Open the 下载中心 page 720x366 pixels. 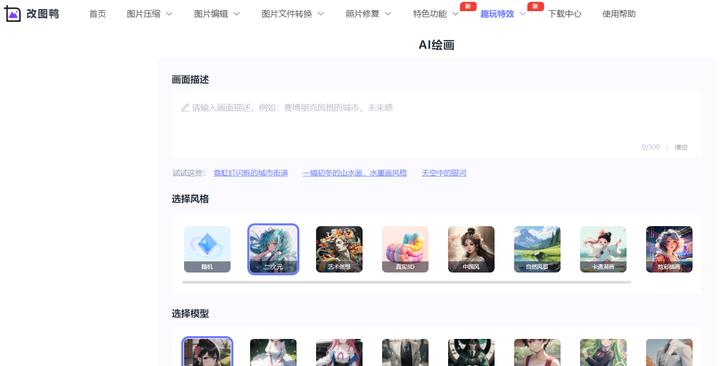pos(564,14)
